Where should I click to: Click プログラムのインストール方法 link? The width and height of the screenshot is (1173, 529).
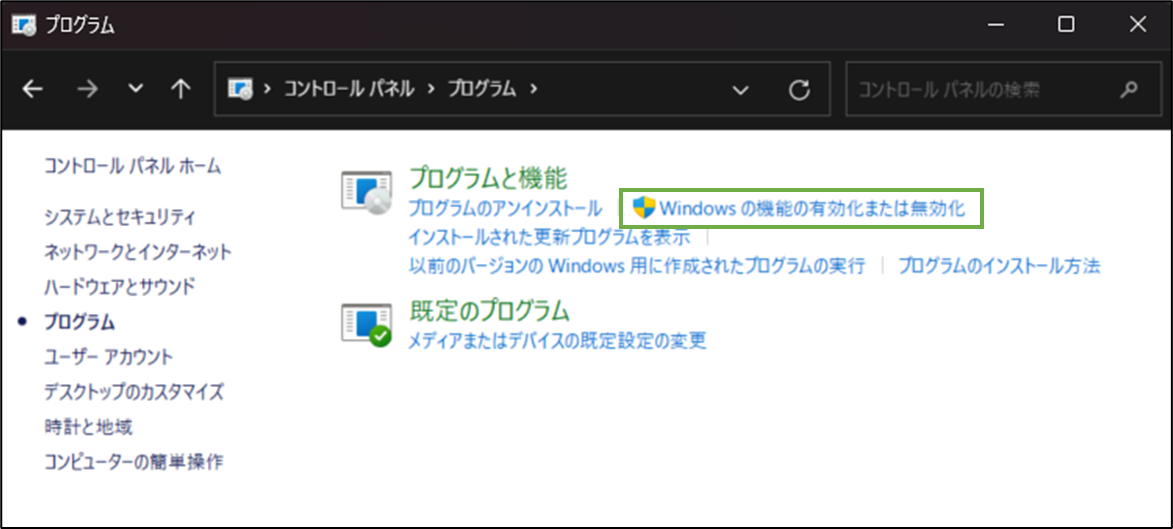point(999,265)
